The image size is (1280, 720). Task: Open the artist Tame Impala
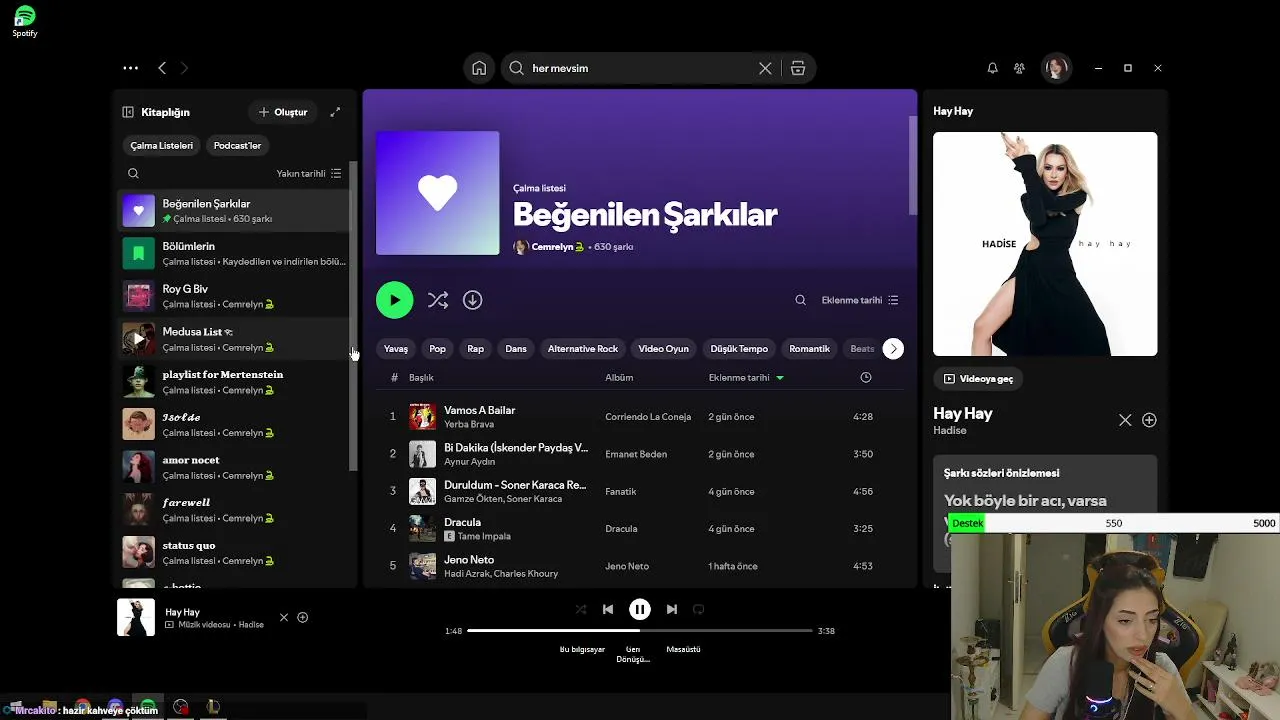click(484, 537)
